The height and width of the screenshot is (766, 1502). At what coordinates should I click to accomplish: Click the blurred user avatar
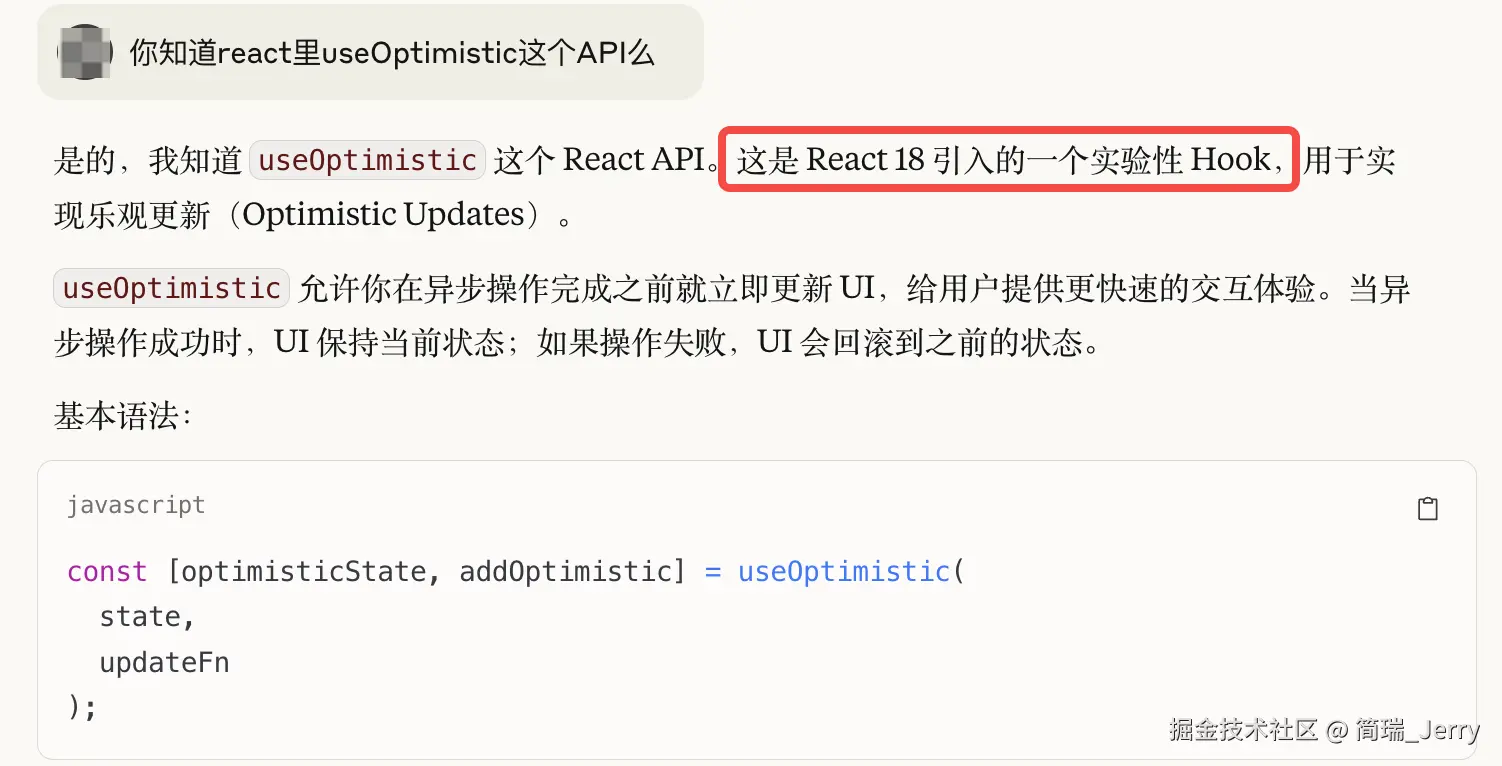[x=84, y=52]
